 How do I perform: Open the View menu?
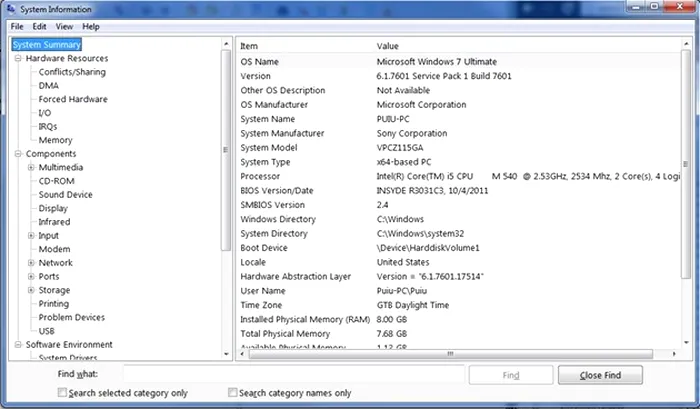pyautogui.click(x=64, y=26)
